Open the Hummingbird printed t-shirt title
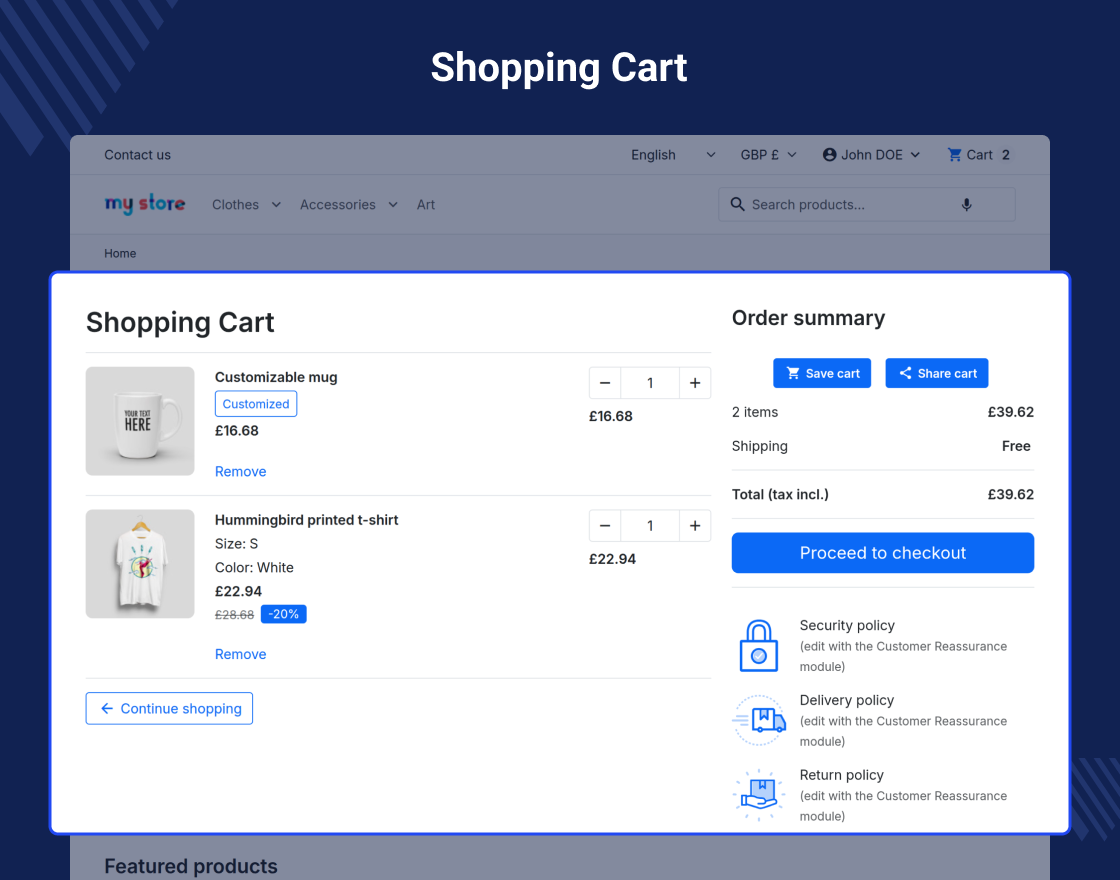 click(x=306, y=520)
